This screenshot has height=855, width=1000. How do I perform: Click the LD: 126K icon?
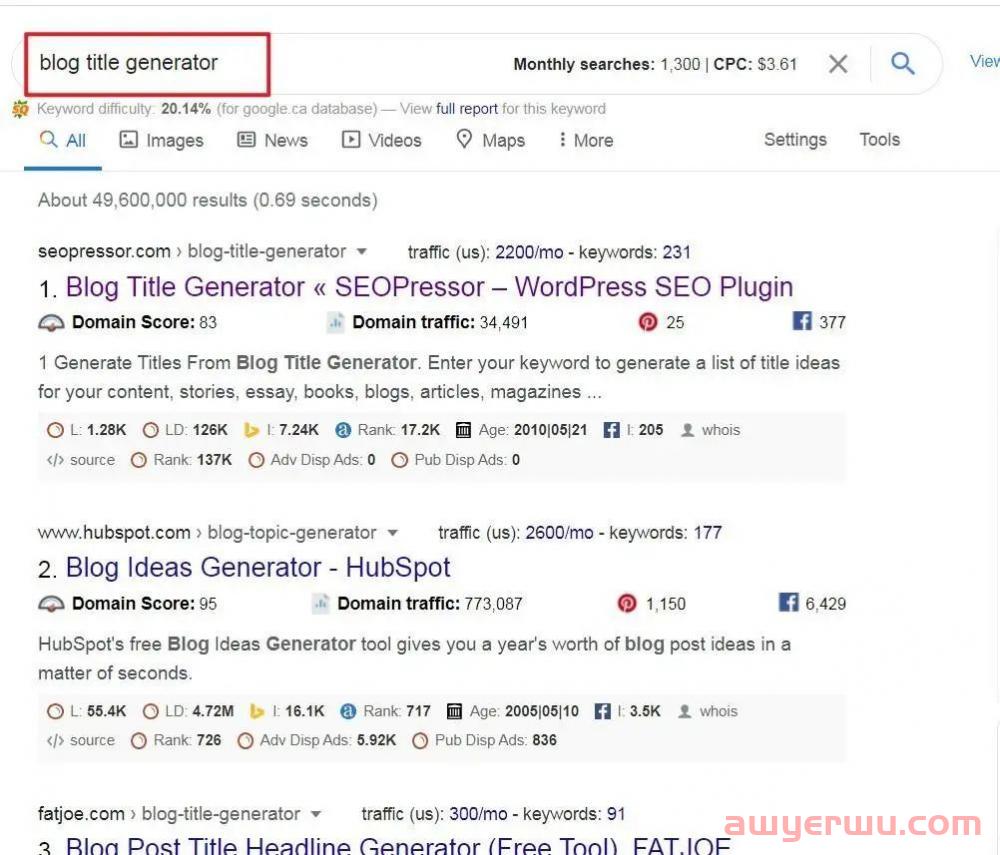coord(151,430)
